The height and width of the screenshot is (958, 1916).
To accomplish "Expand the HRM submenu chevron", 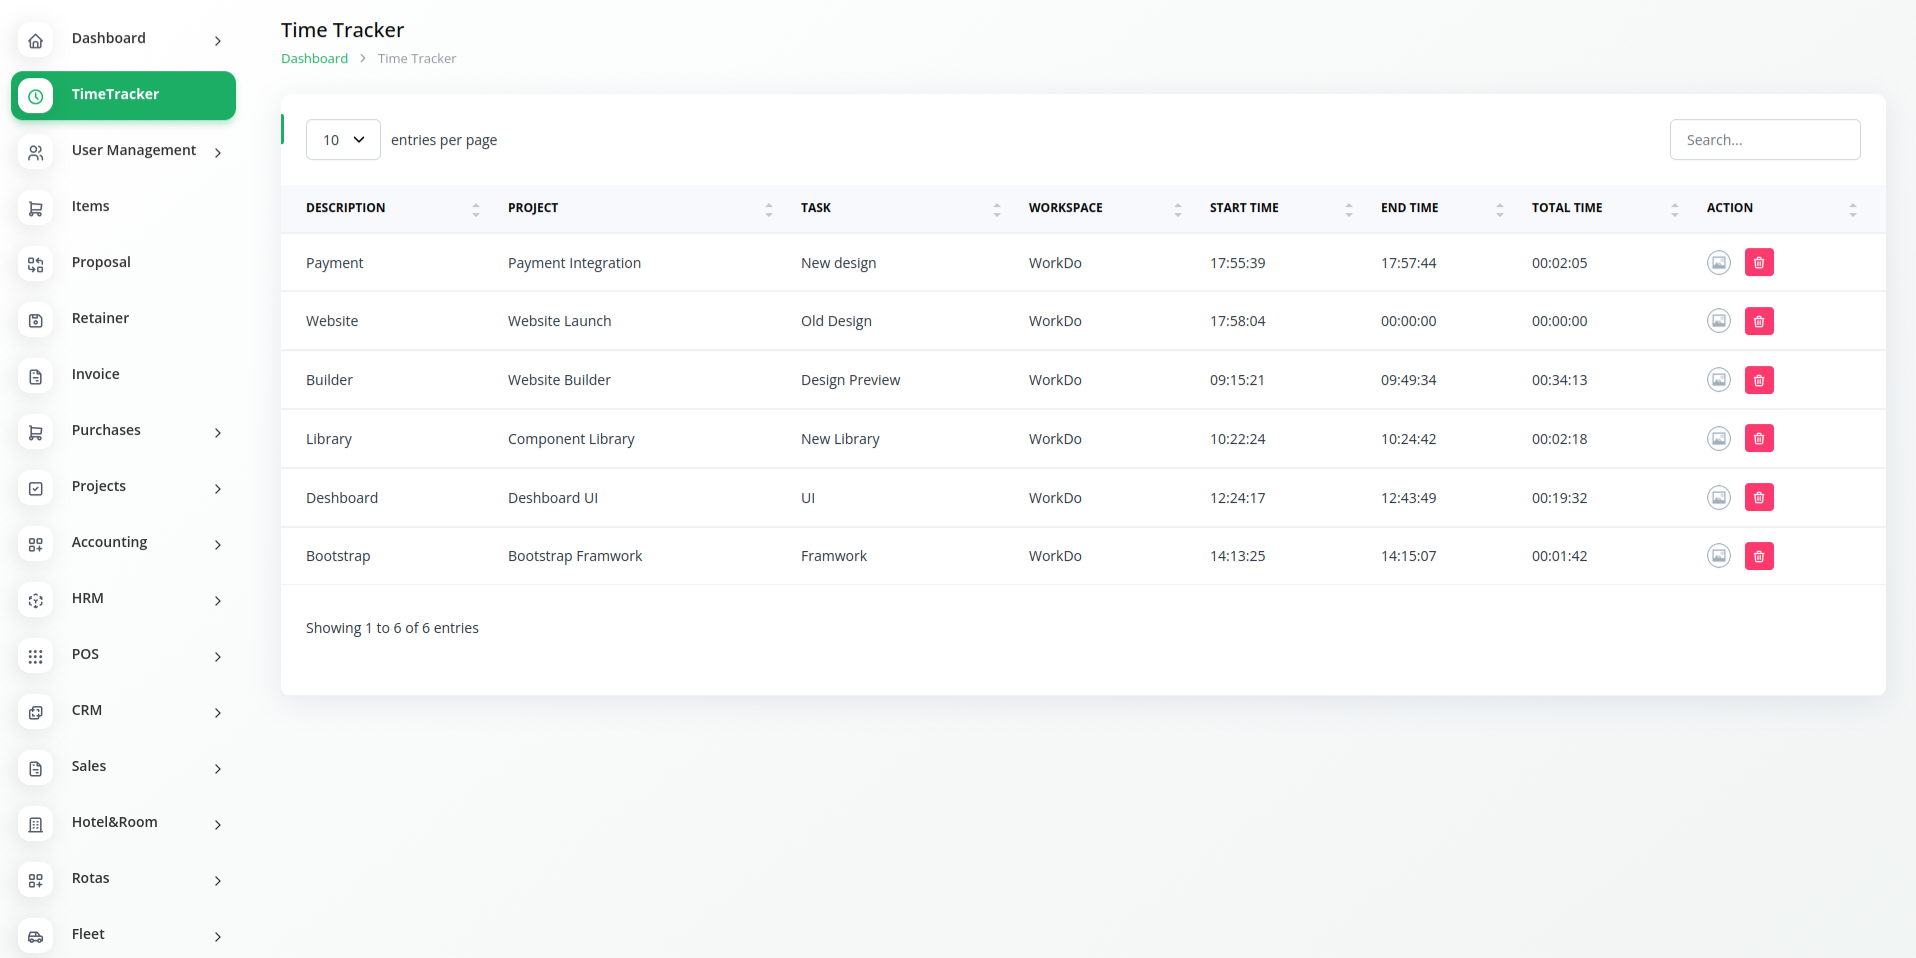I will (217, 601).
